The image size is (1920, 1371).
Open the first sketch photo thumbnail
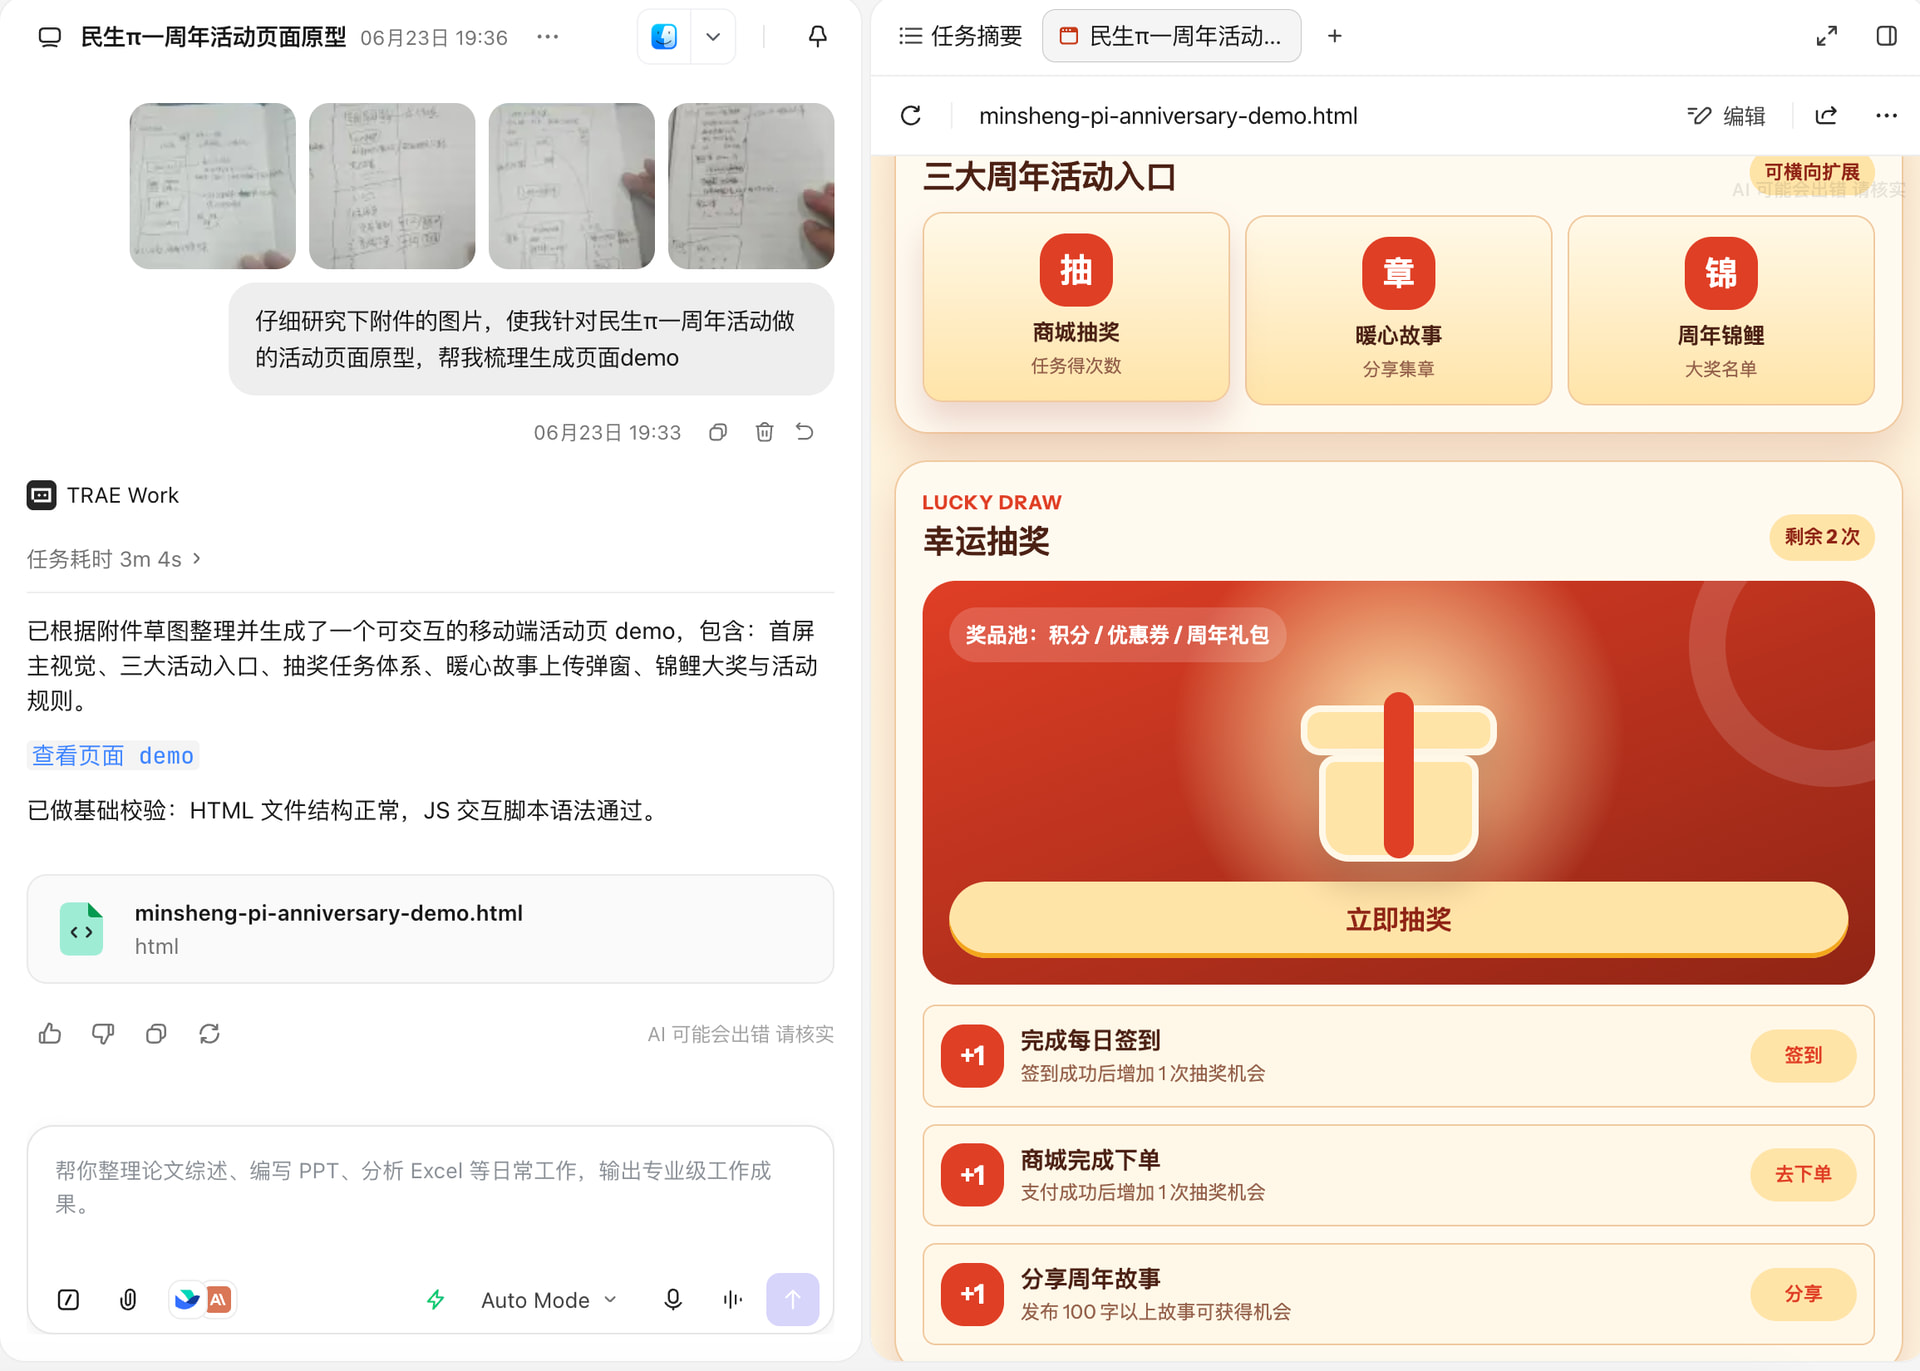(212, 186)
